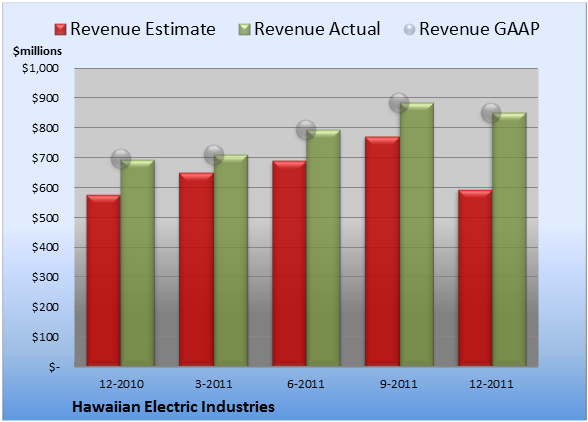Click the GAAP sphere marker for 6-2011
Image resolution: width=588 pixels, height=422 pixels.
306,130
